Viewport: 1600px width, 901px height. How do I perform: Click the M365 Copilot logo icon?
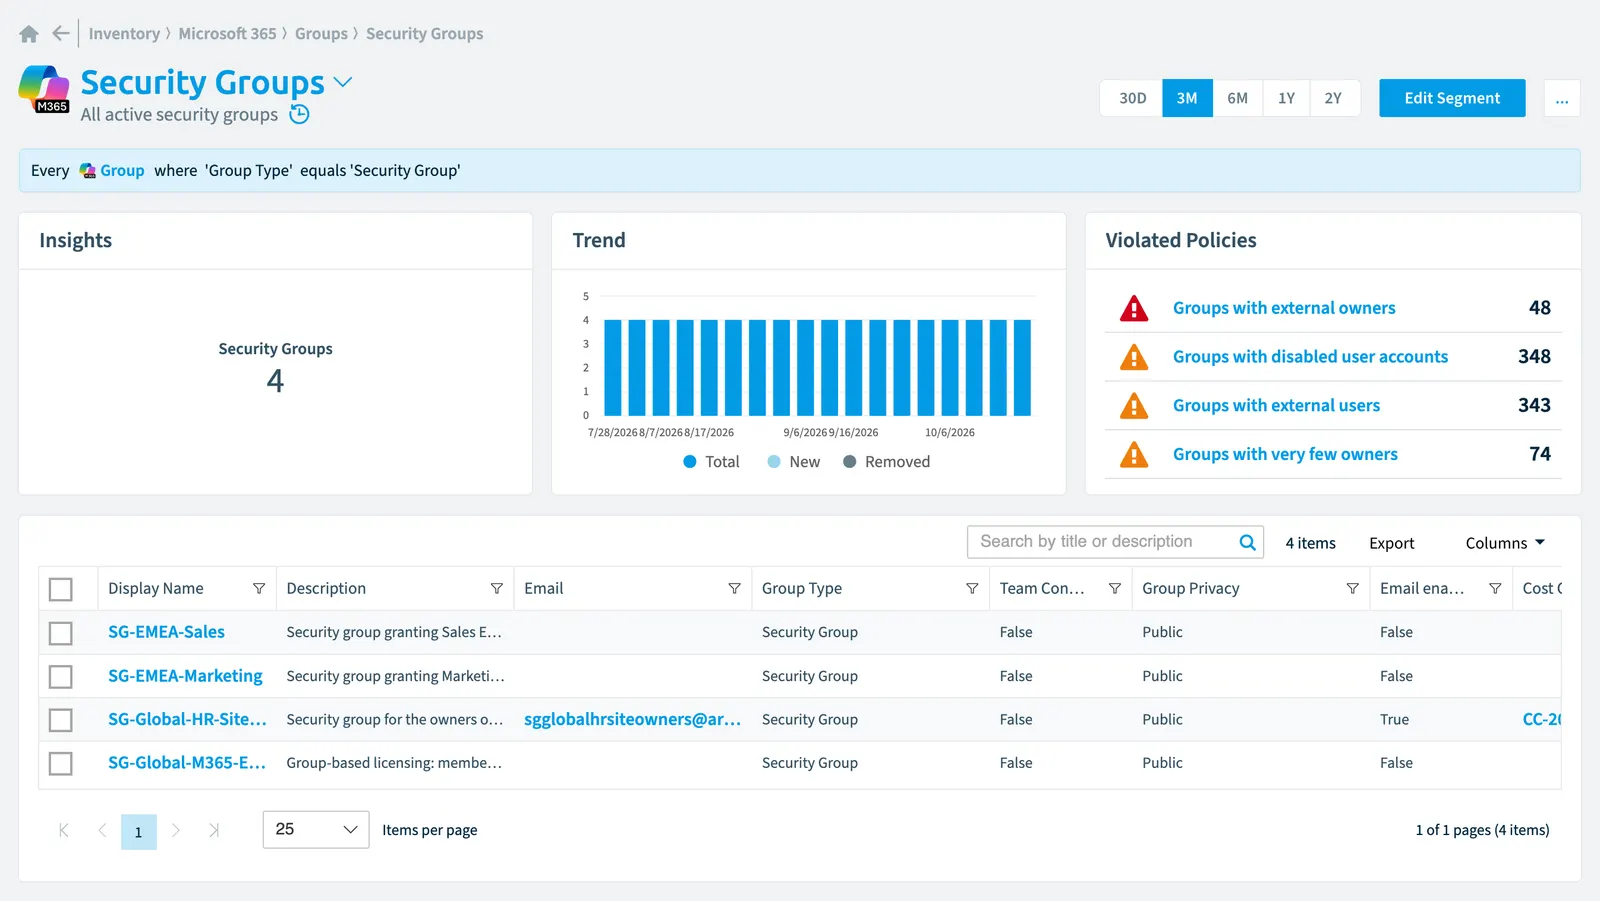[x=44, y=89]
